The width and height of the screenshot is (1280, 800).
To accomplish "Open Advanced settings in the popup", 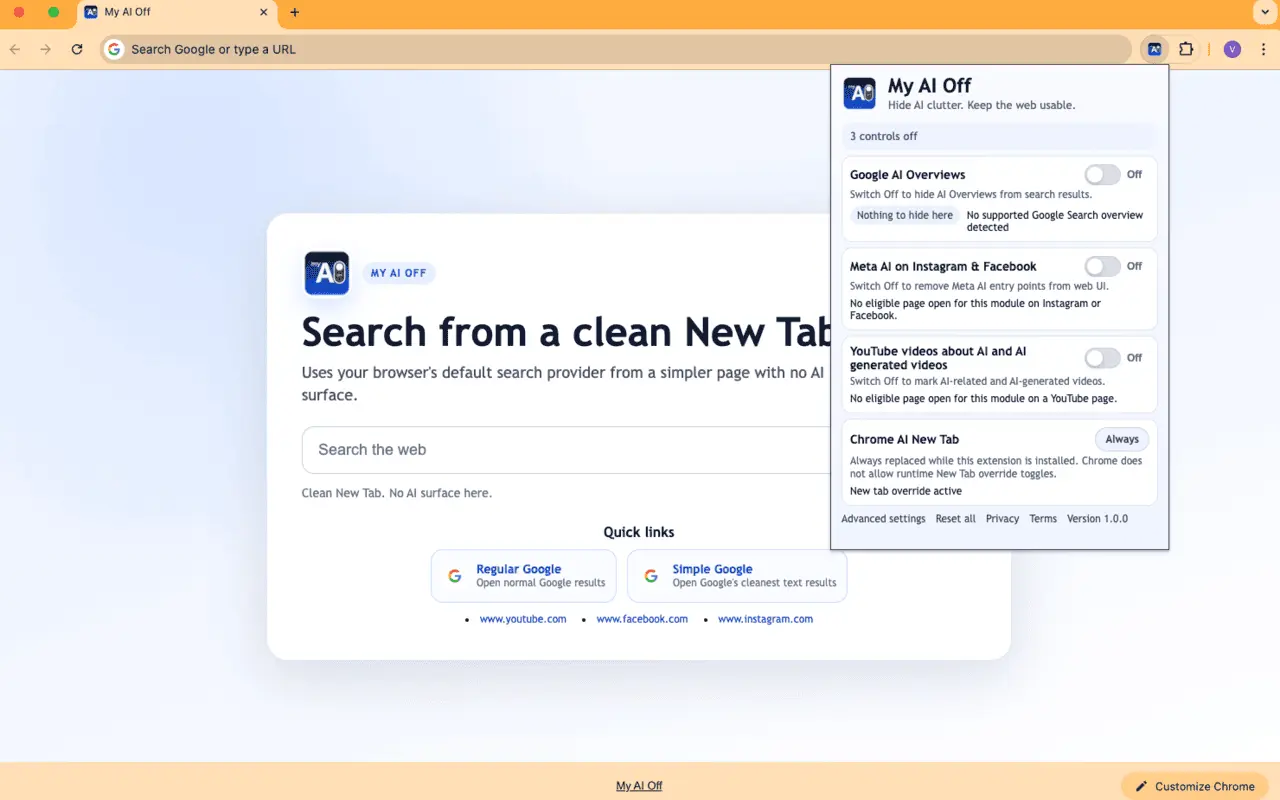I will coord(883,519).
